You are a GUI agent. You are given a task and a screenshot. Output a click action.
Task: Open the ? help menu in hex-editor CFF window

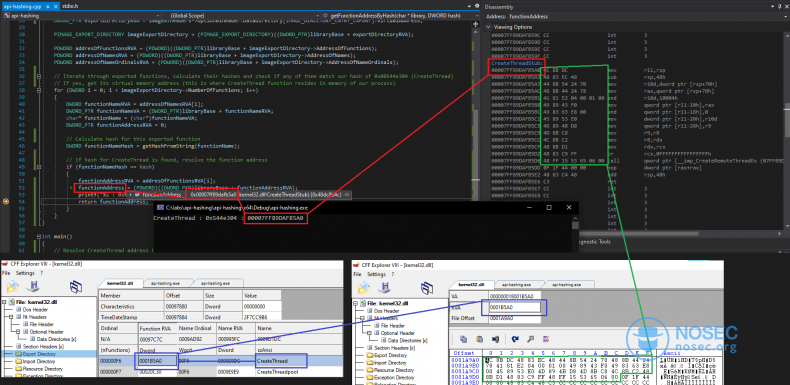coord(393,274)
